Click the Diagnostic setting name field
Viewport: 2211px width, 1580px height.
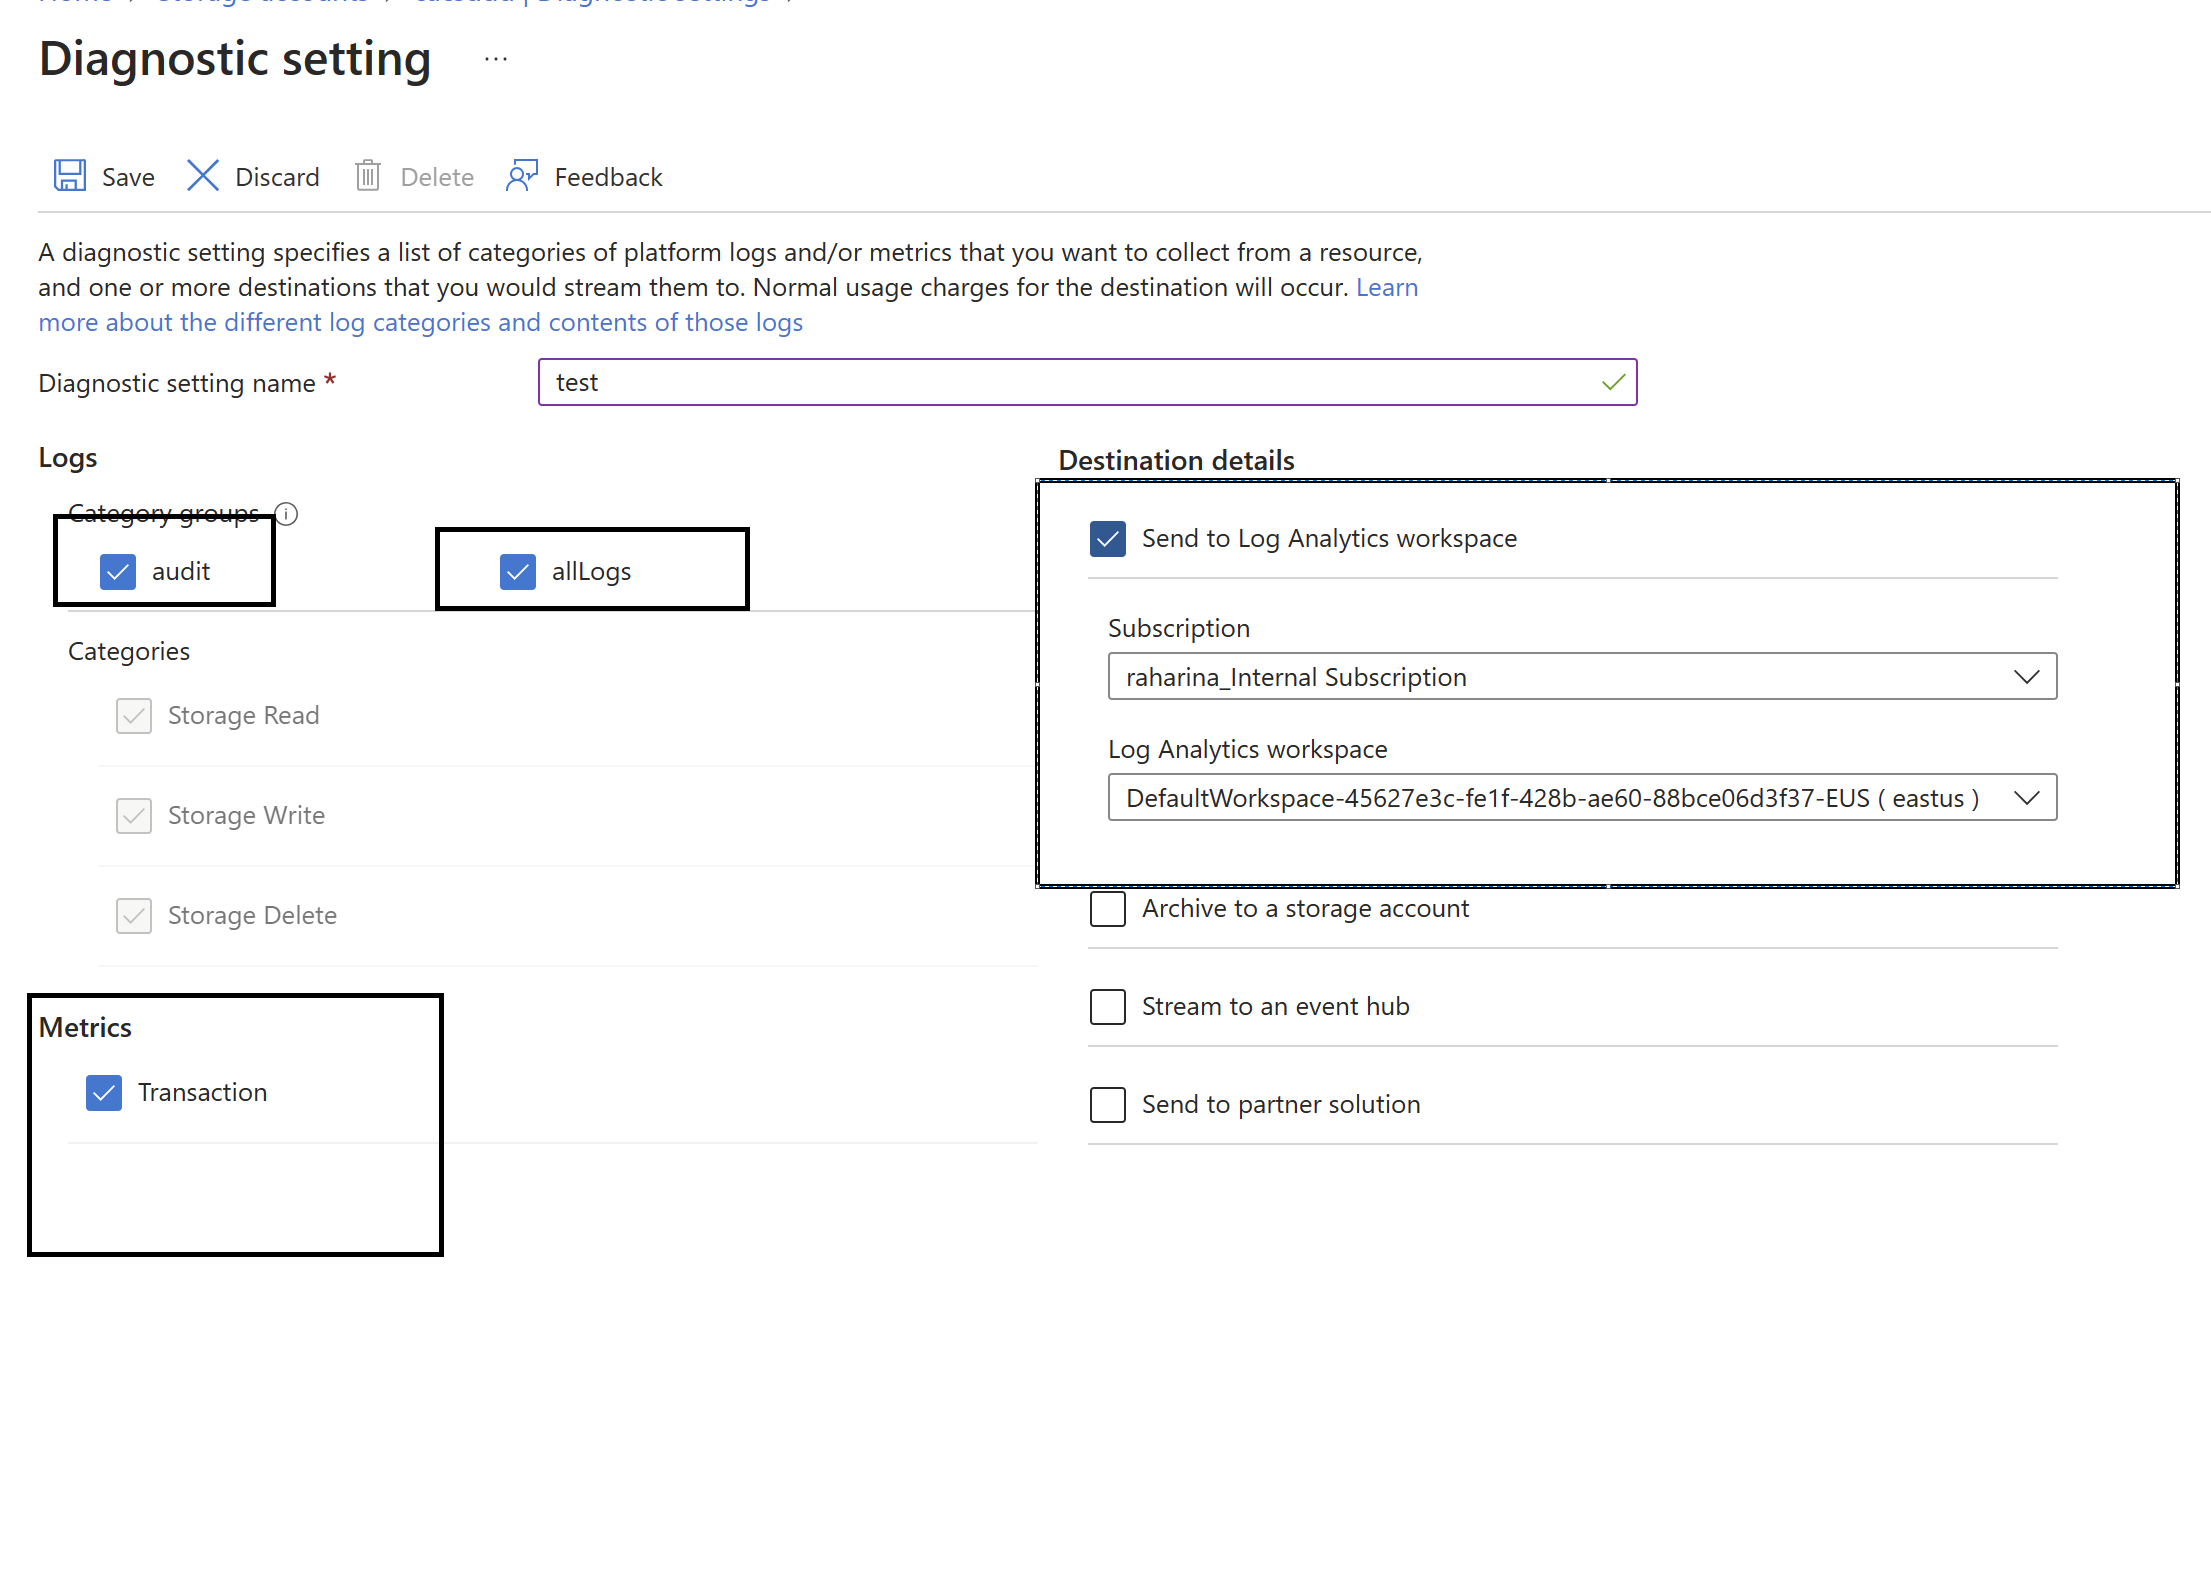pos(1087,382)
